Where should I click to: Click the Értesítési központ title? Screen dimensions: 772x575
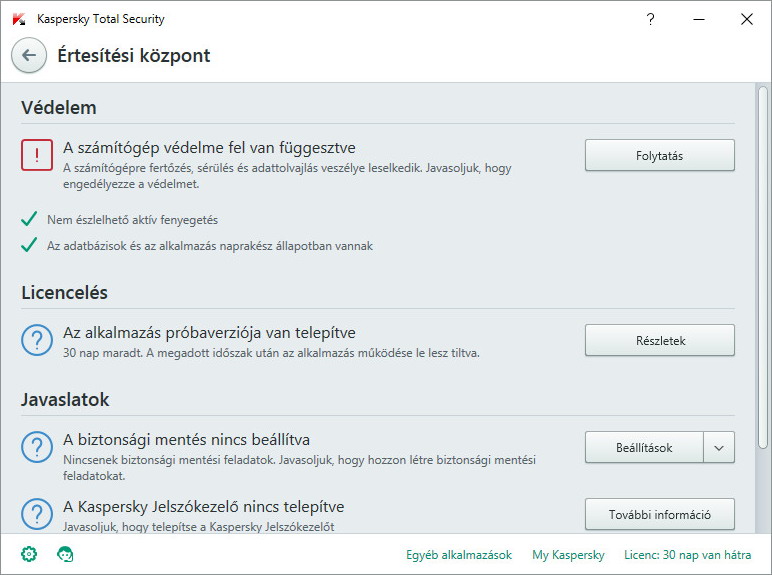134,55
